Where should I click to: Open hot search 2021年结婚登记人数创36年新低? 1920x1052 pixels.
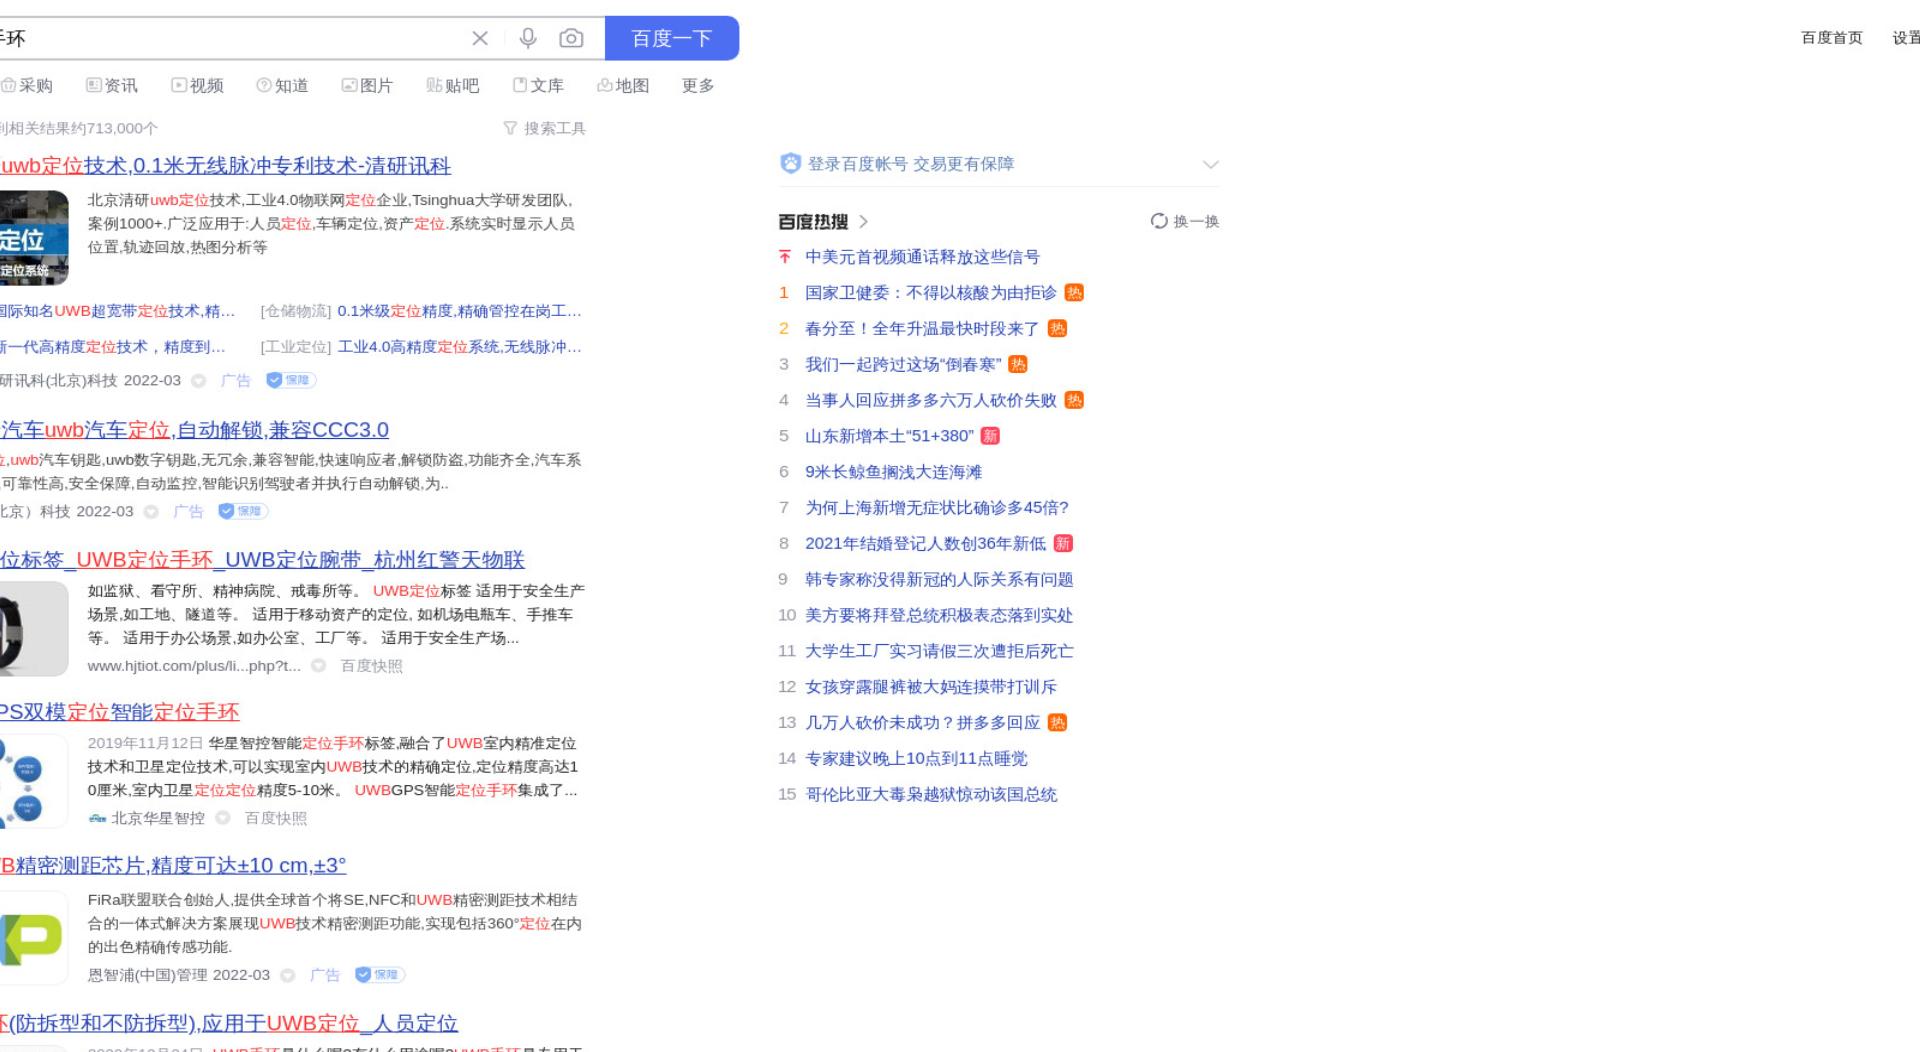pyautogui.click(x=925, y=544)
